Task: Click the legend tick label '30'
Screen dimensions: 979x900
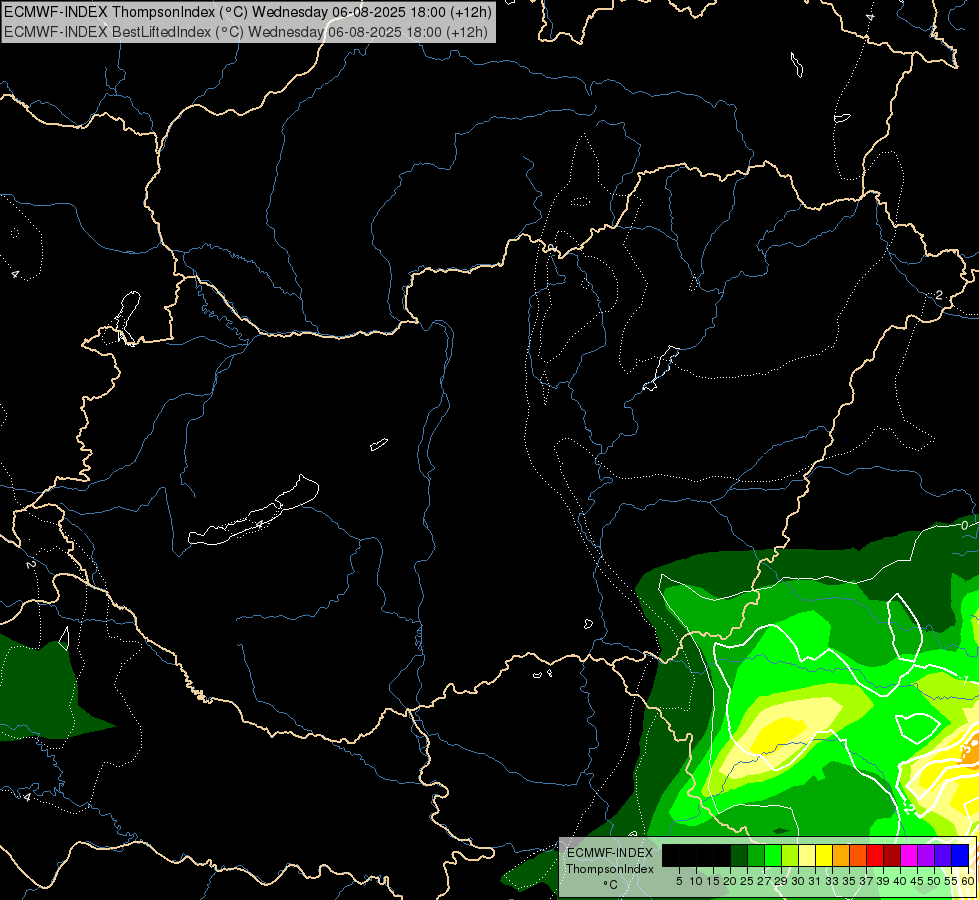Action: [798, 881]
